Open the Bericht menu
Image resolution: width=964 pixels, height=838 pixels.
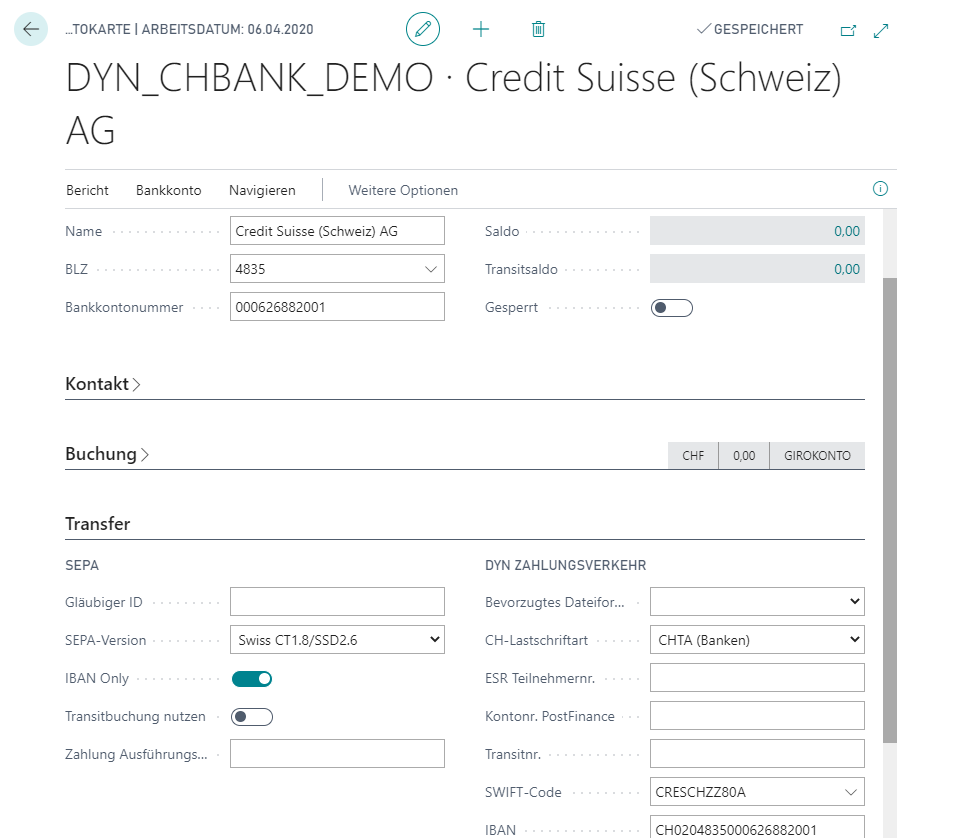[x=87, y=190]
